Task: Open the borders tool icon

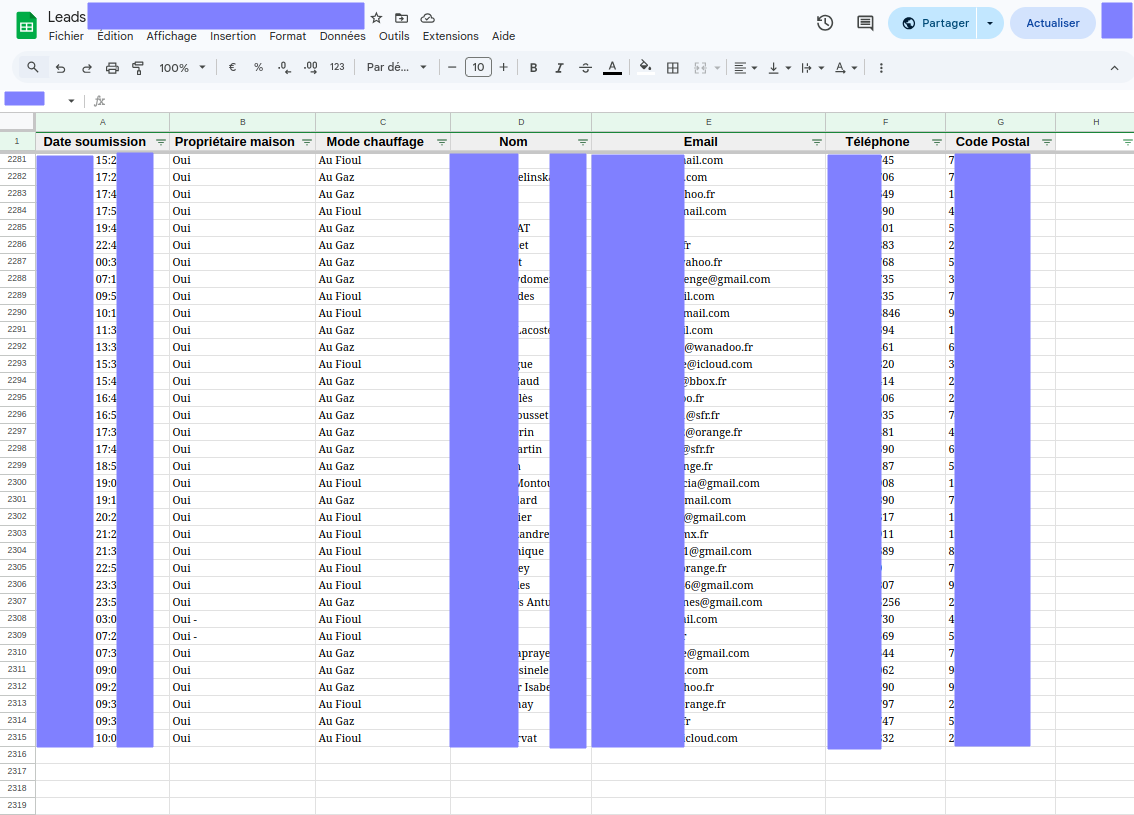Action: pos(673,68)
